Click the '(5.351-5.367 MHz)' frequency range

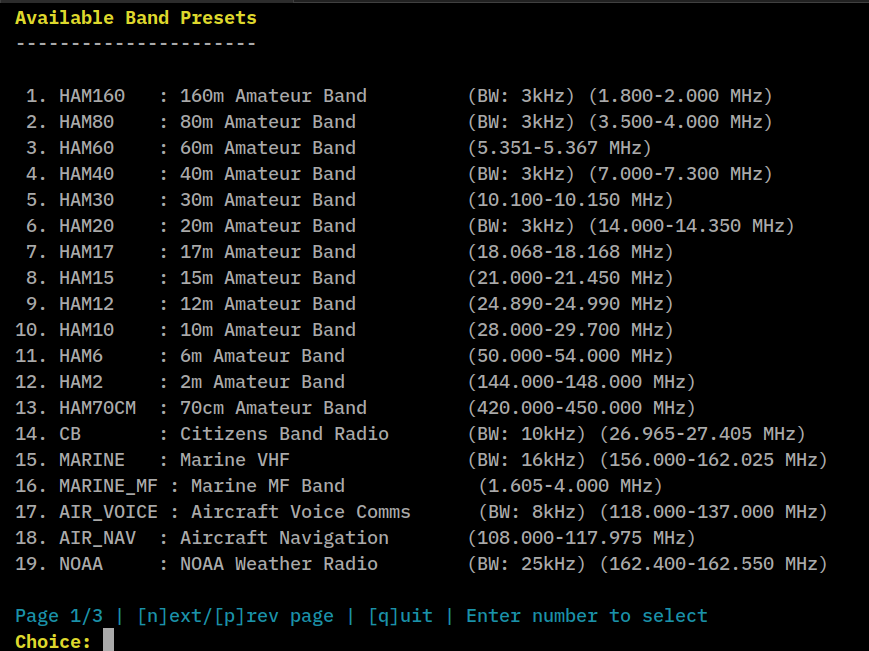(x=560, y=148)
